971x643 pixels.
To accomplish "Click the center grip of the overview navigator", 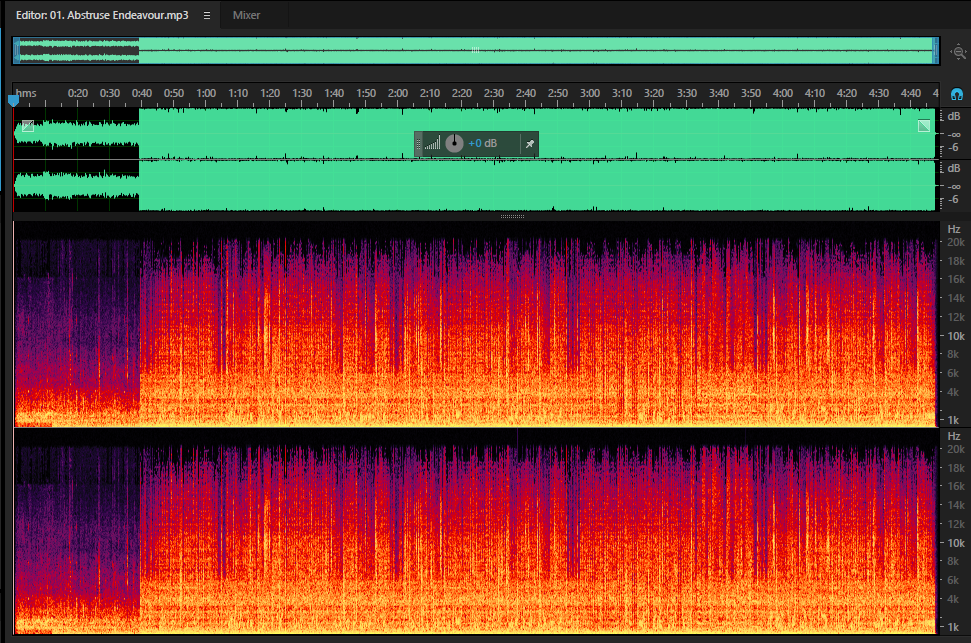I will [476, 50].
